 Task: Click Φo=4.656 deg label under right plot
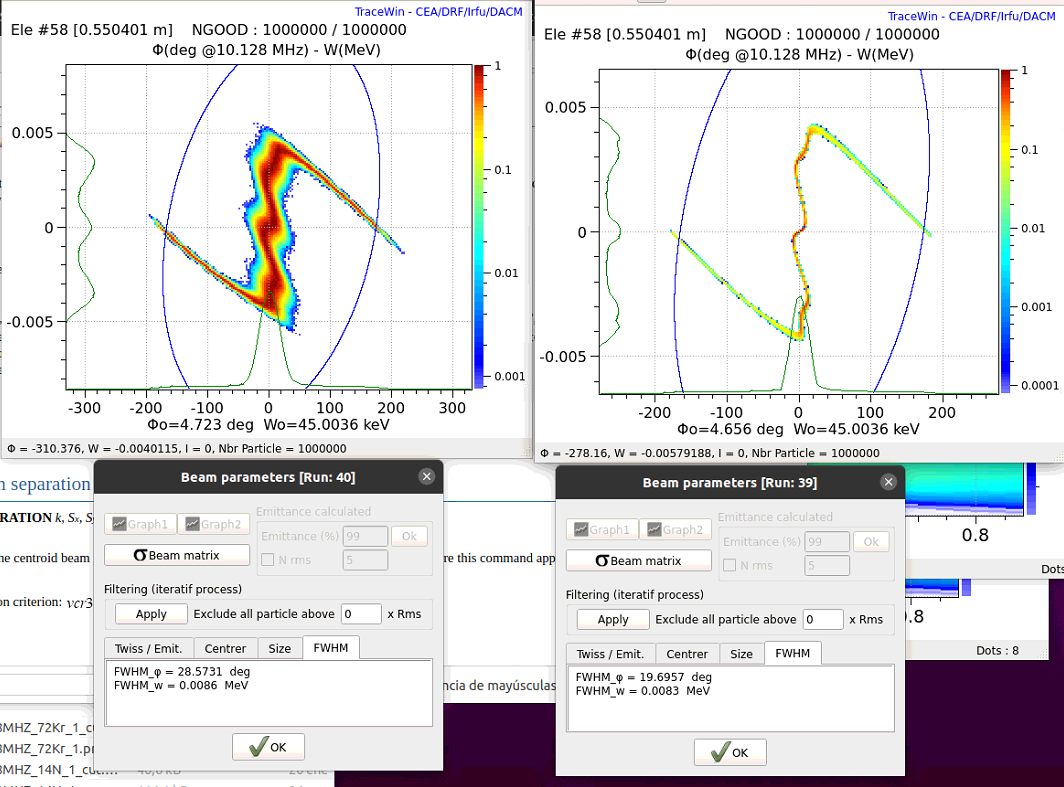[730, 429]
